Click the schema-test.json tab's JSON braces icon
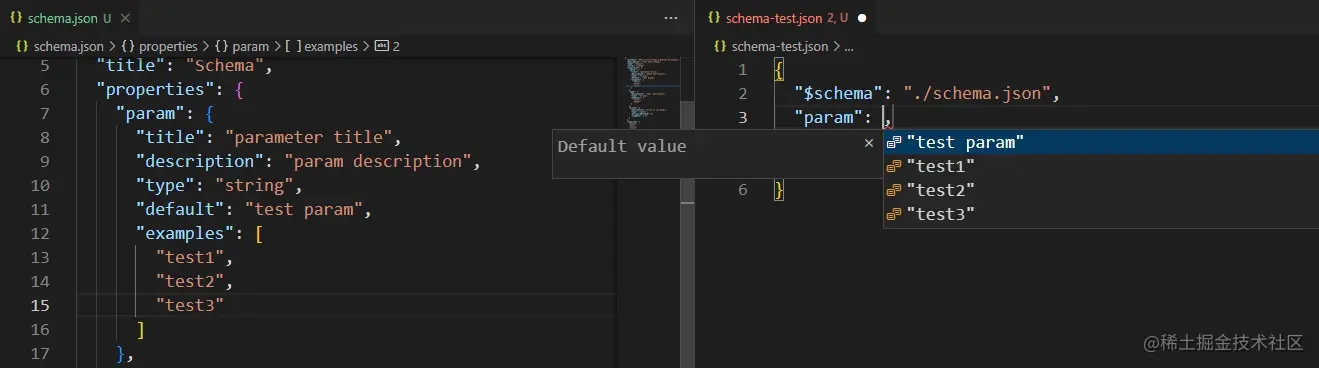1319x368 pixels. pos(714,18)
